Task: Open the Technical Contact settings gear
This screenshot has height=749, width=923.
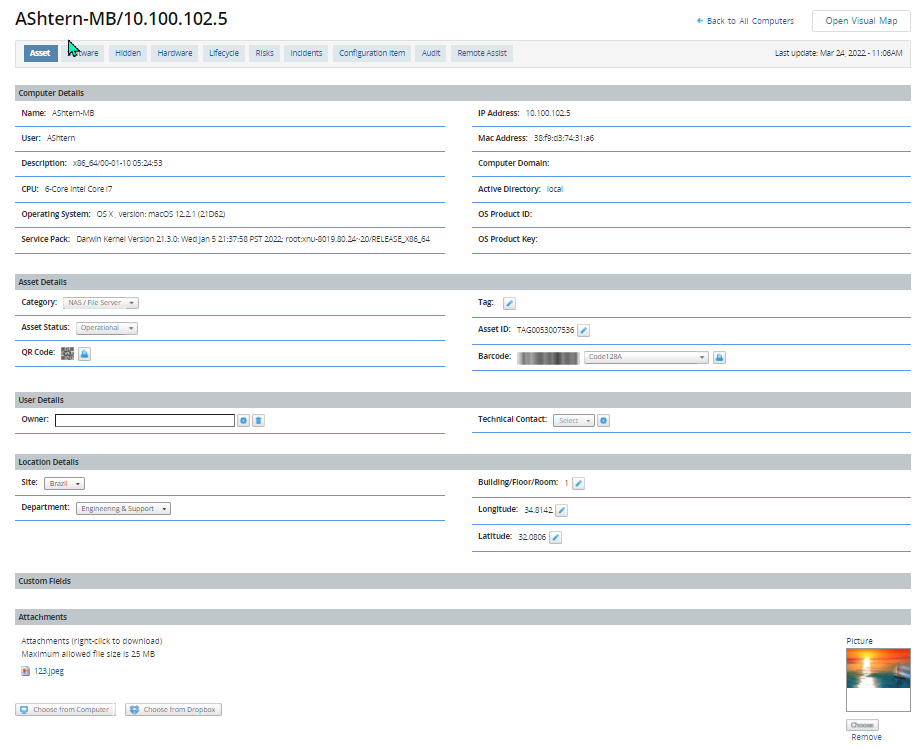Action: click(604, 421)
